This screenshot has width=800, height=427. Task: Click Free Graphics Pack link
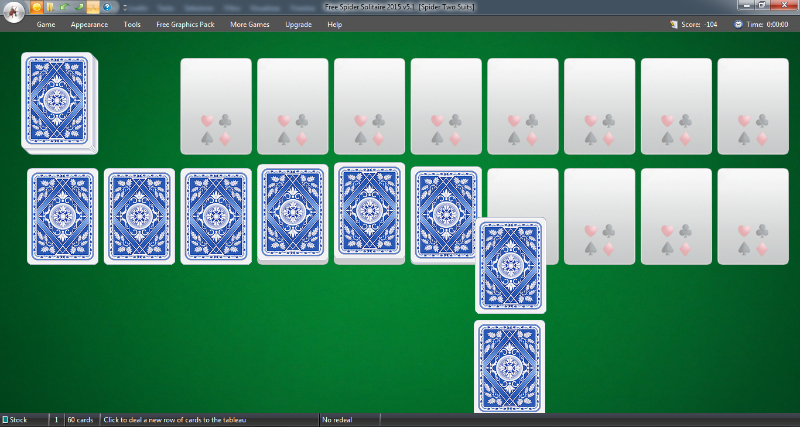point(186,24)
